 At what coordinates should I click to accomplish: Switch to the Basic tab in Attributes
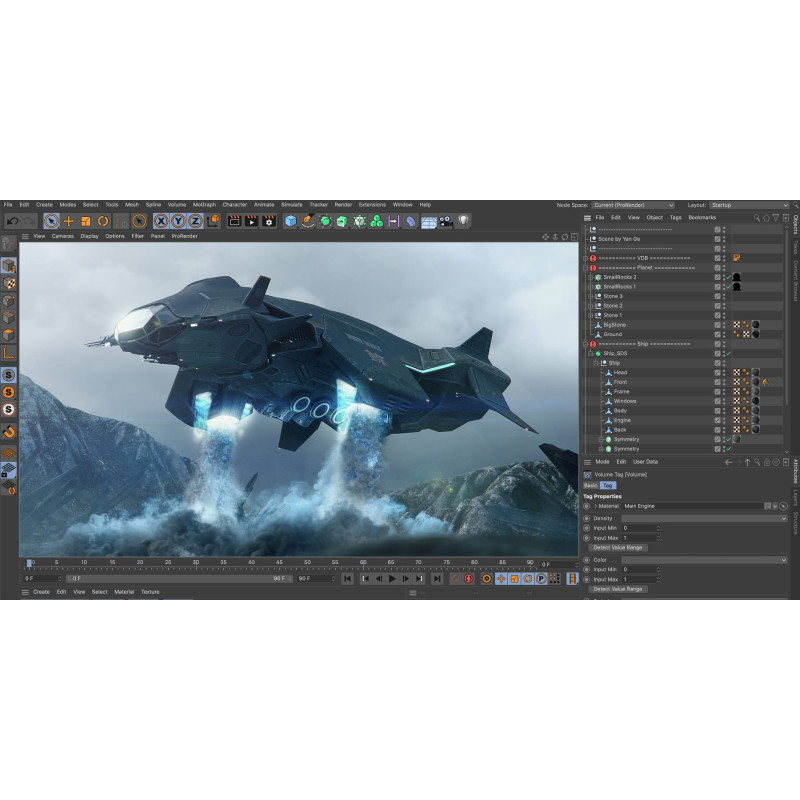590,485
